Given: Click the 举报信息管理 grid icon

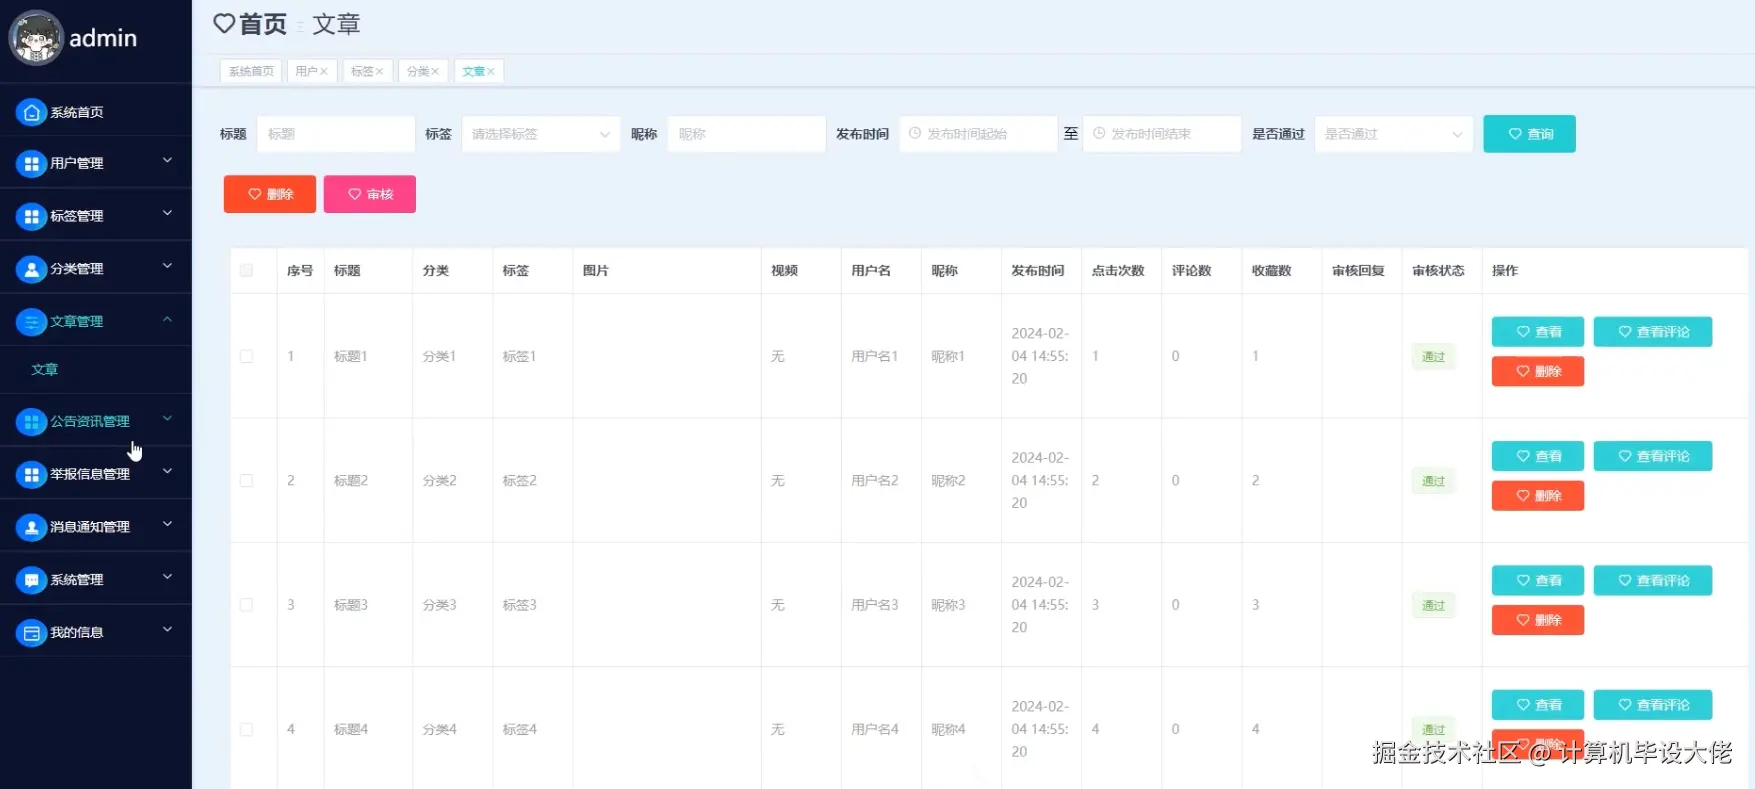Looking at the screenshot, I should [32, 474].
